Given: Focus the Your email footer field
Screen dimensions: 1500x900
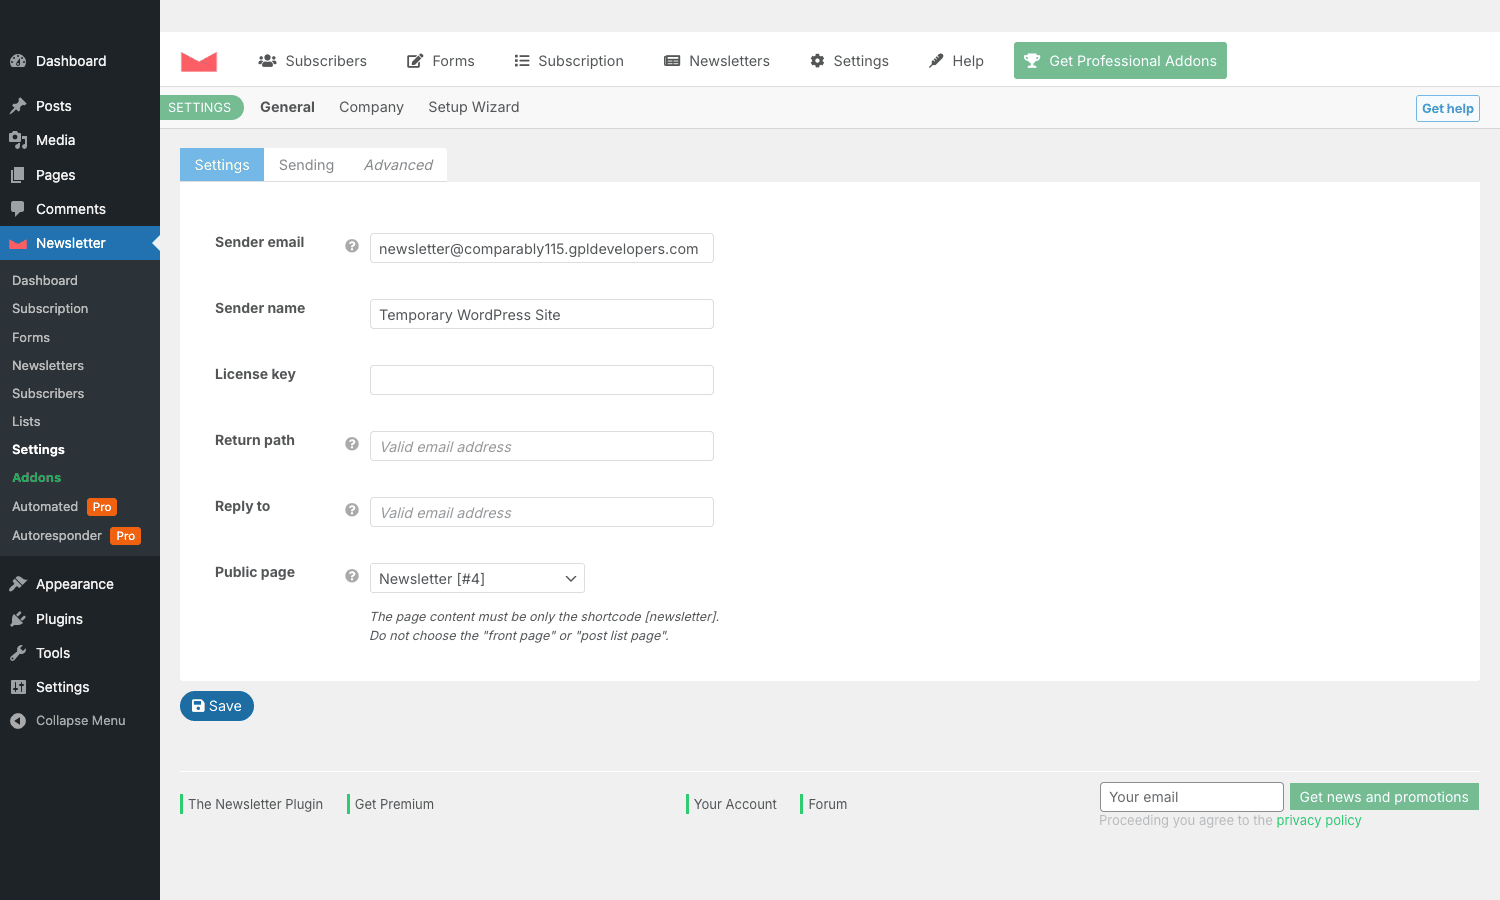Looking at the screenshot, I should (x=1192, y=797).
